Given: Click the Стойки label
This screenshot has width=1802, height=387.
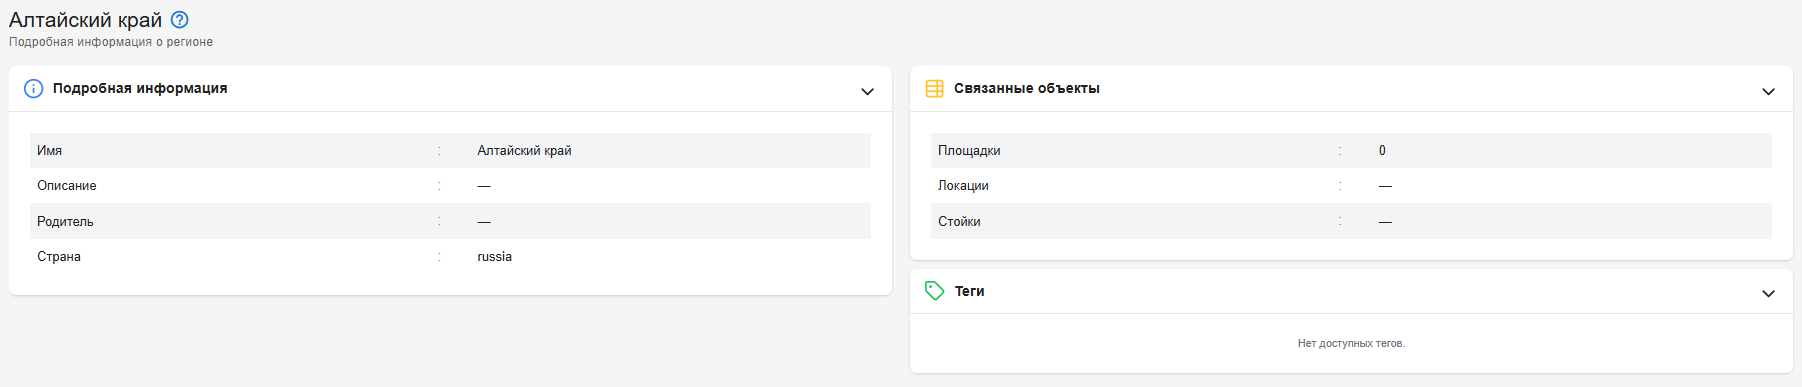Looking at the screenshot, I should tap(959, 221).
